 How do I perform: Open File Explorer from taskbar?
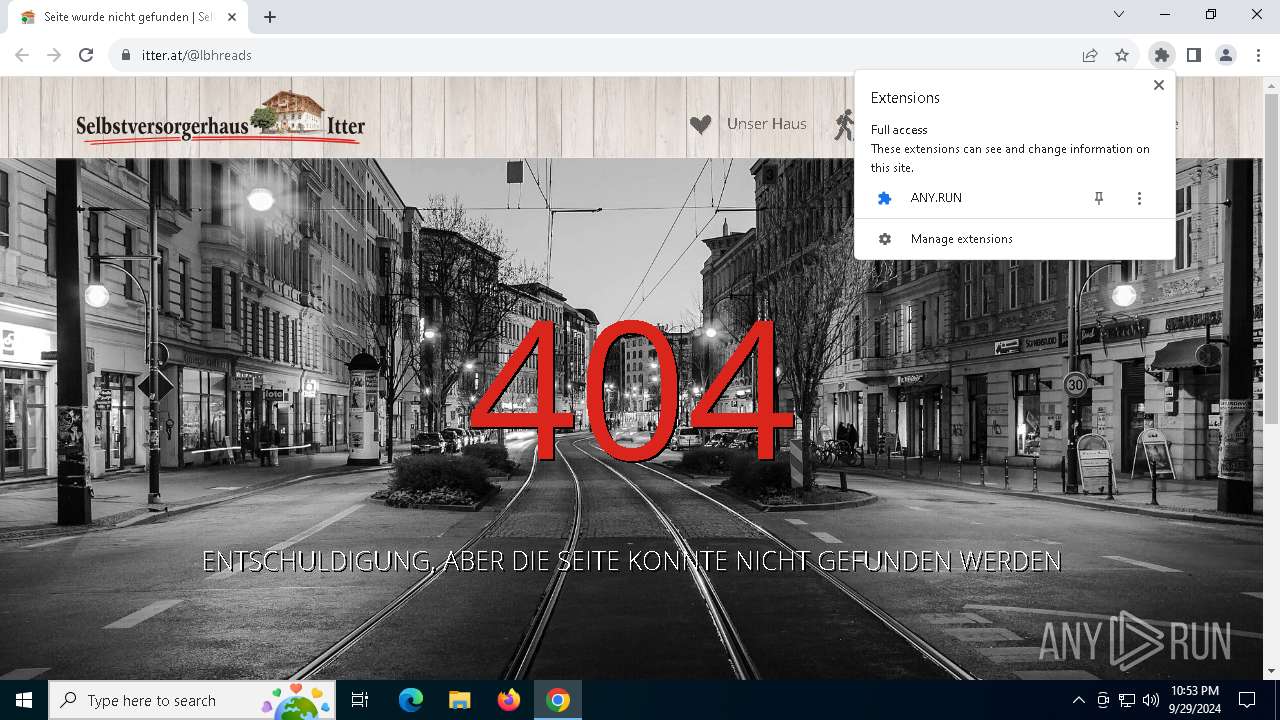(459, 700)
